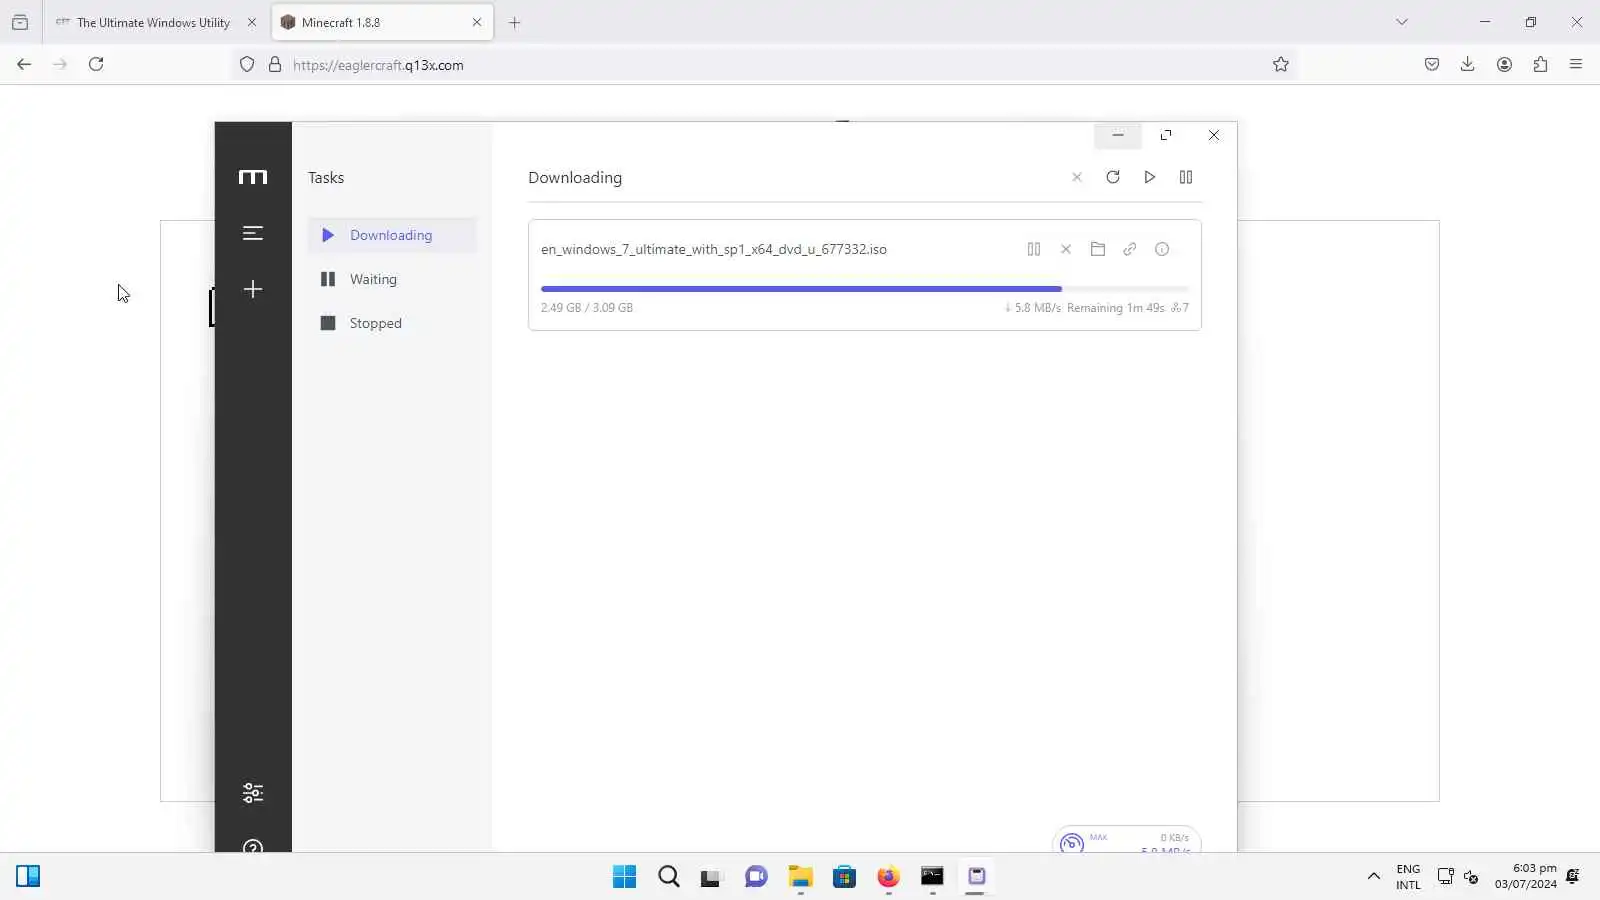
Task: Refresh the downloading task list
Action: (1113, 177)
